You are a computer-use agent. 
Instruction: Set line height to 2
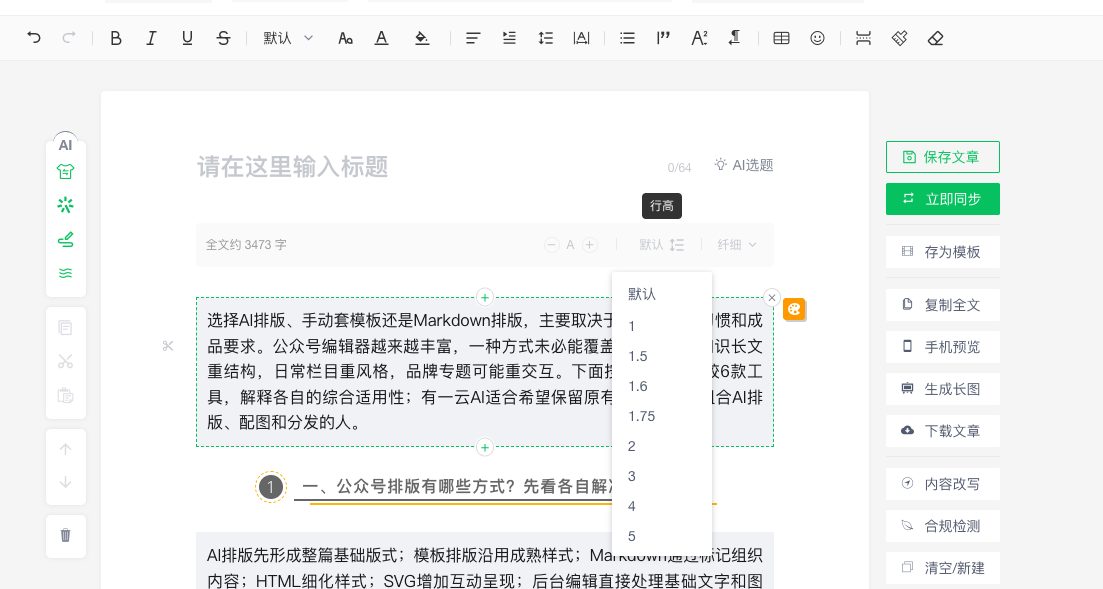662,446
